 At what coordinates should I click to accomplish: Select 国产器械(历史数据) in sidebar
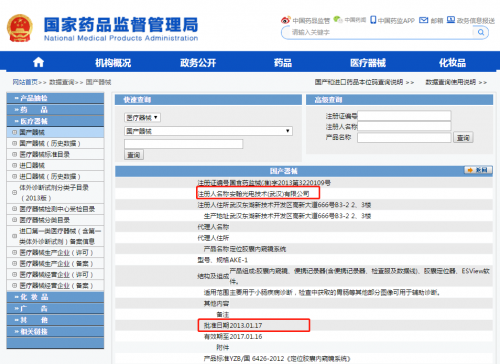click(x=55, y=143)
